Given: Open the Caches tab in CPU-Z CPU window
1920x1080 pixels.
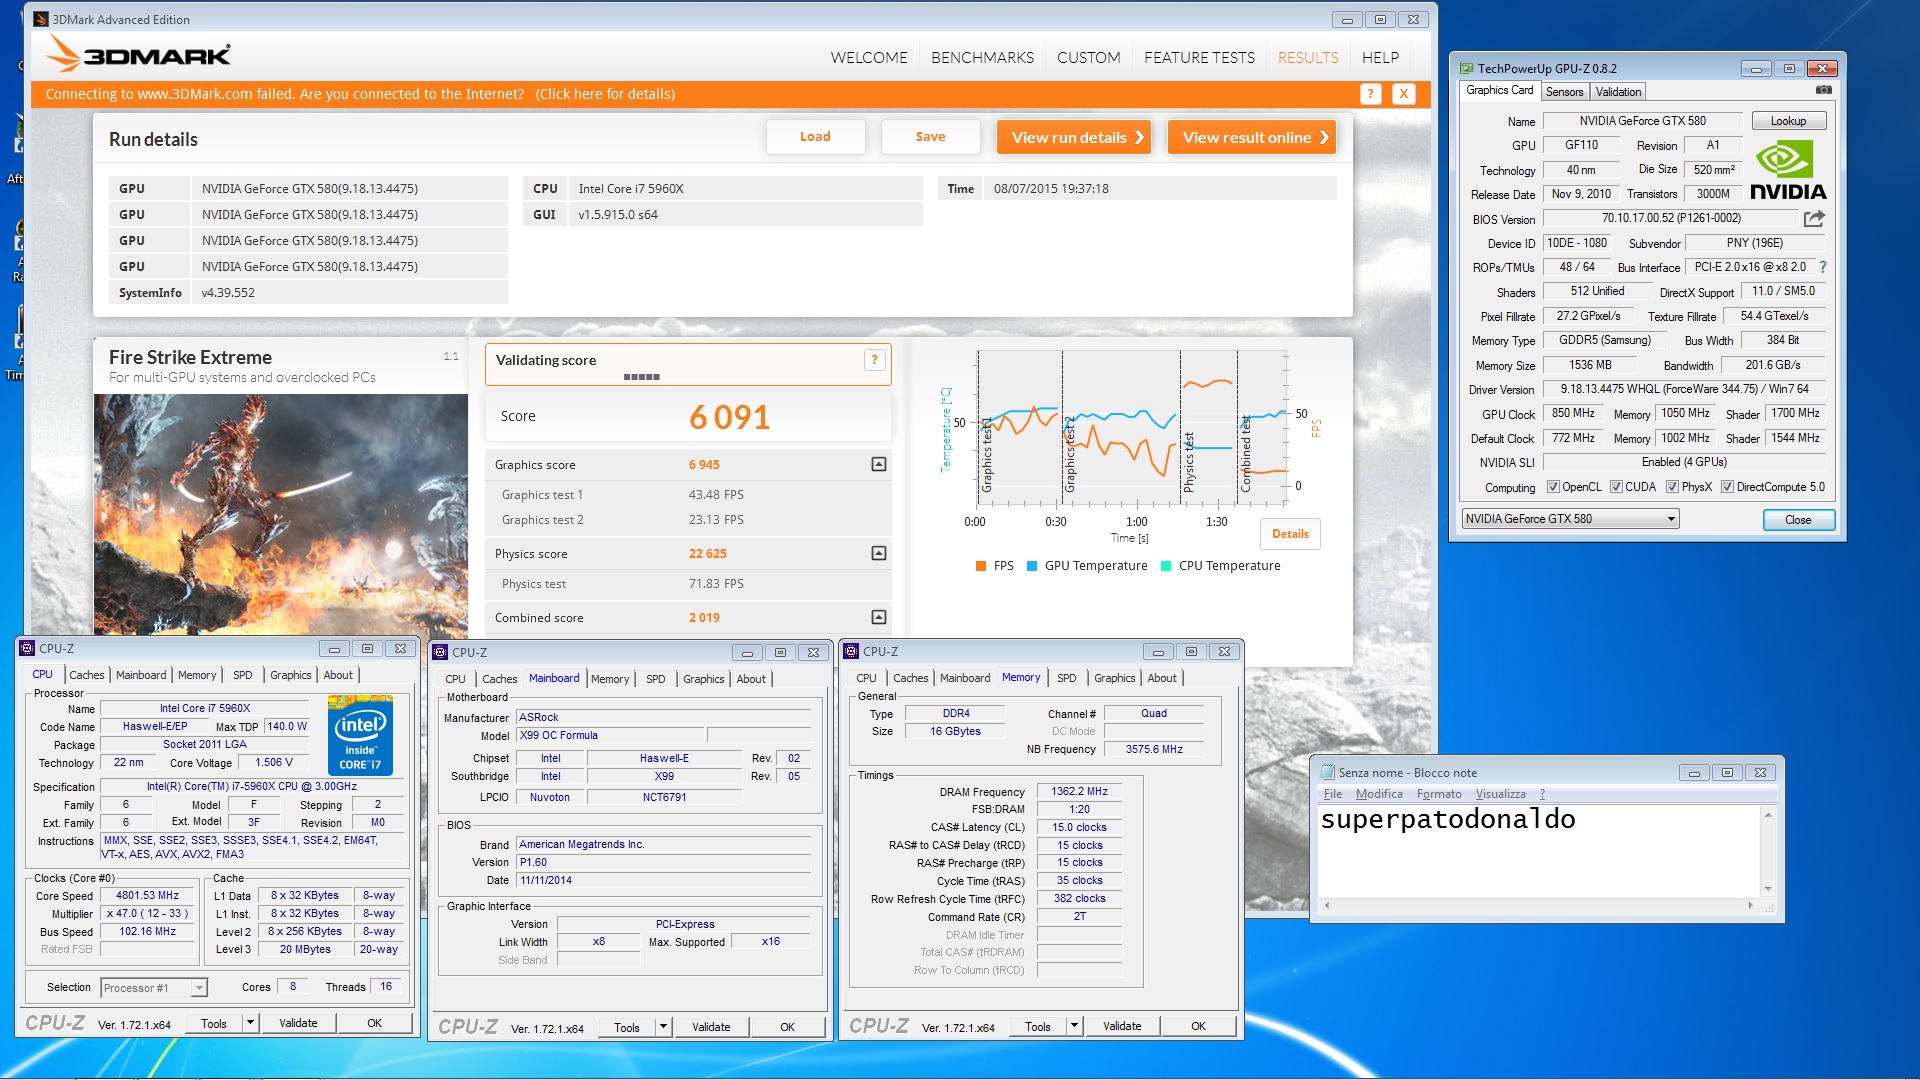Looking at the screenshot, I should click(86, 675).
